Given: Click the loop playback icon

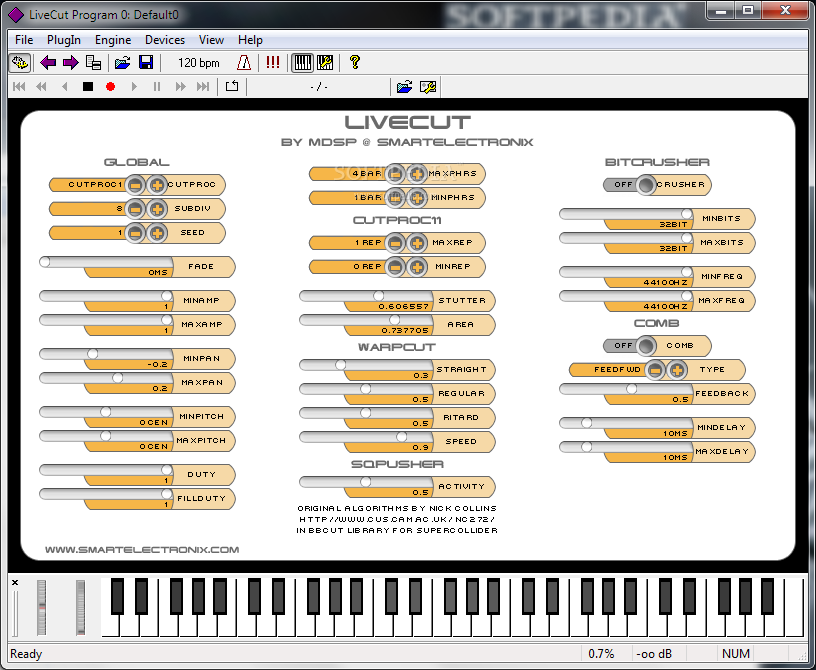Looking at the screenshot, I should pyautogui.click(x=232, y=86).
